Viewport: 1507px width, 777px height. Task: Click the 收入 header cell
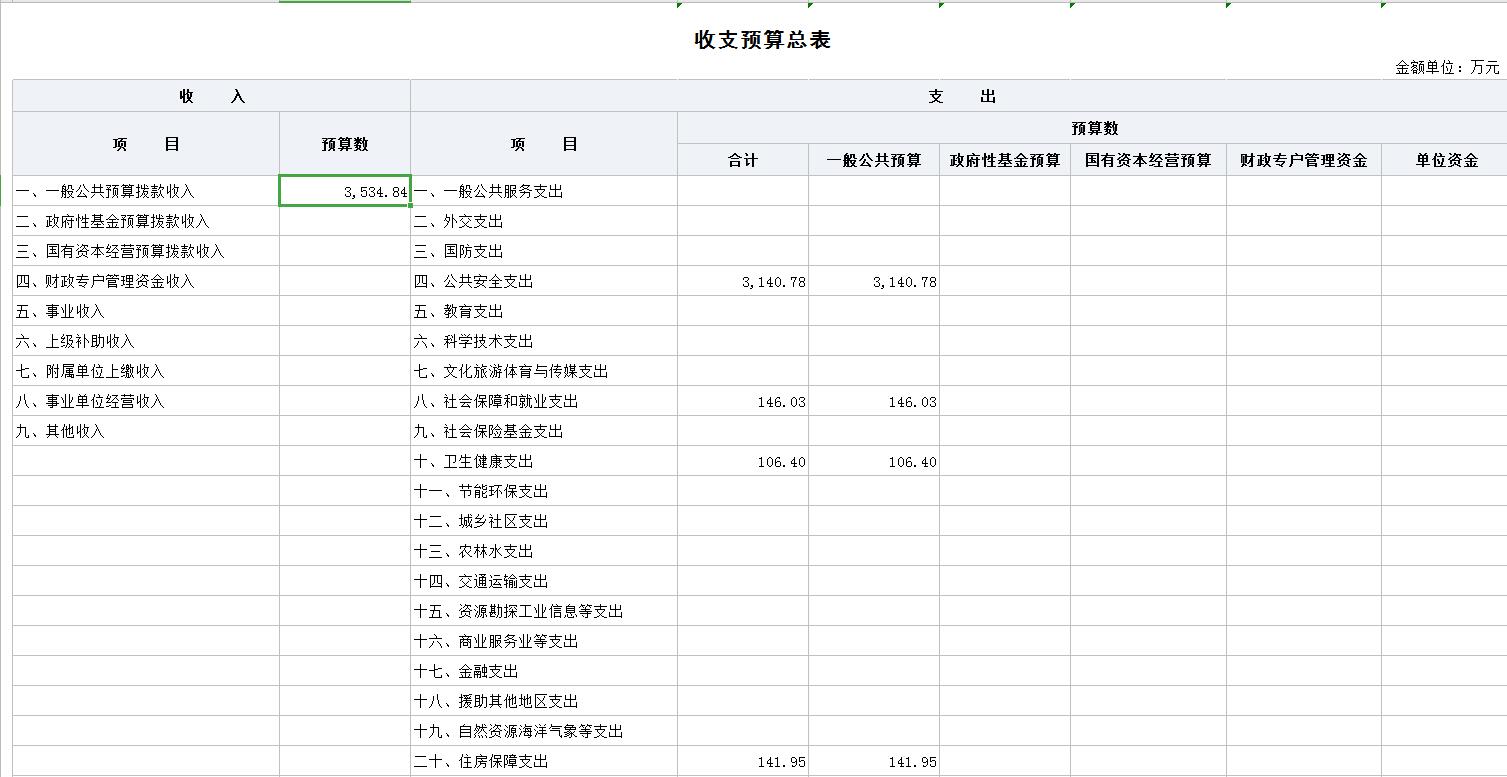pos(211,97)
